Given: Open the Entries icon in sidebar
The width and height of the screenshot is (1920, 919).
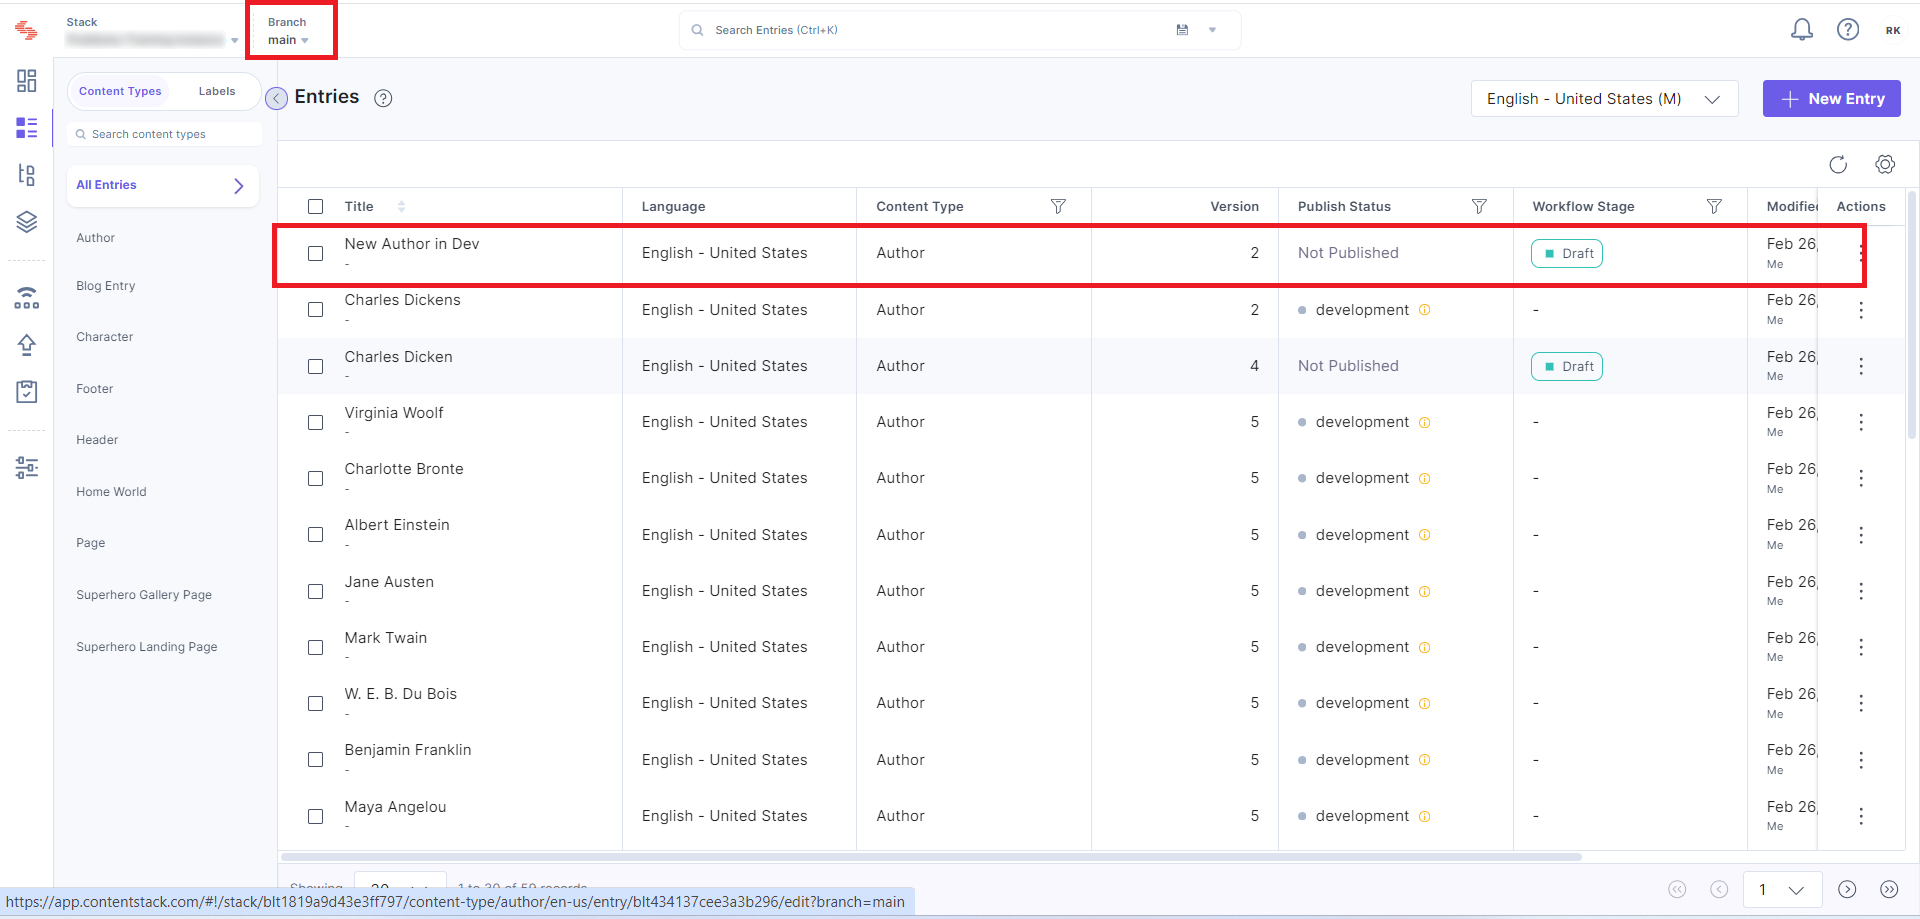Looking at the screenshot, I should [x=27, y=127].
